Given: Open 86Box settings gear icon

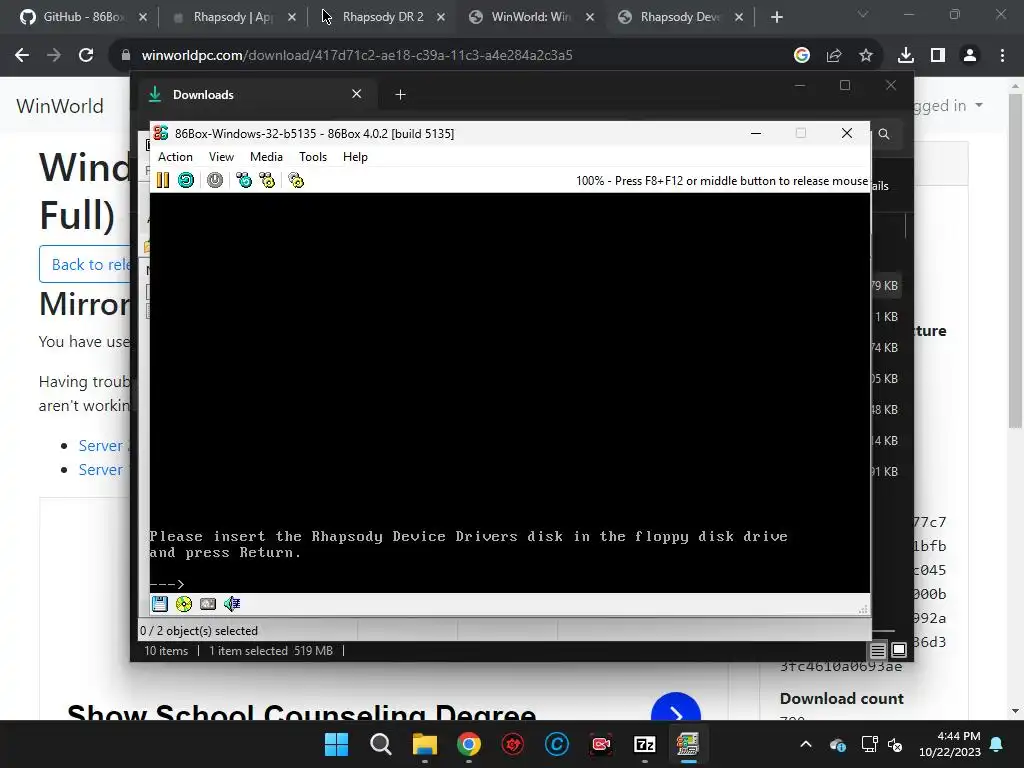Looking at the screenshot, I should pos(296,180).
